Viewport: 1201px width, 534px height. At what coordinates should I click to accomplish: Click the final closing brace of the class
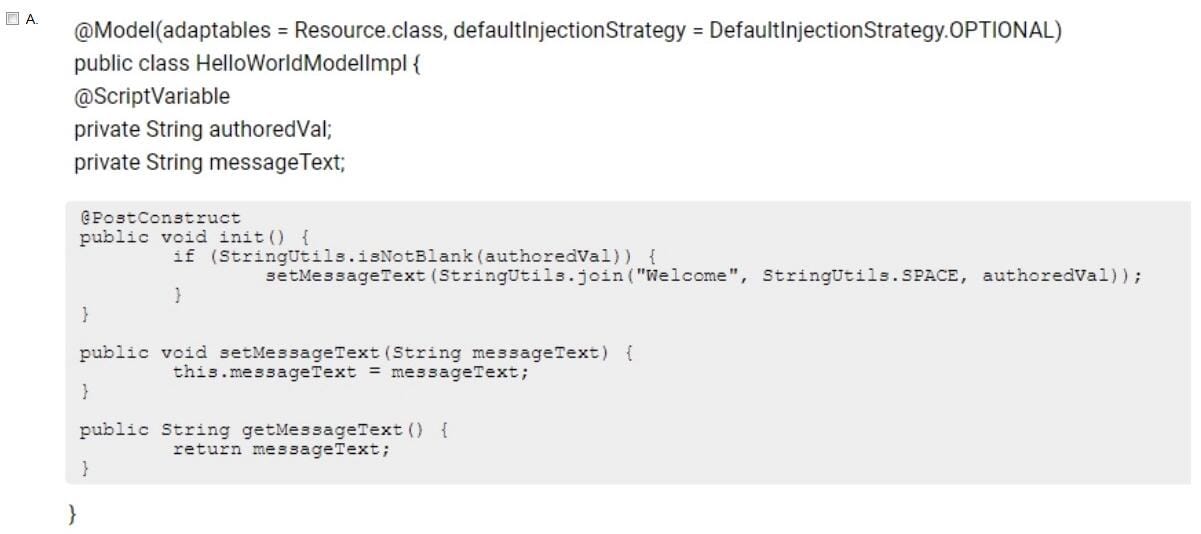tap(71, 514)
